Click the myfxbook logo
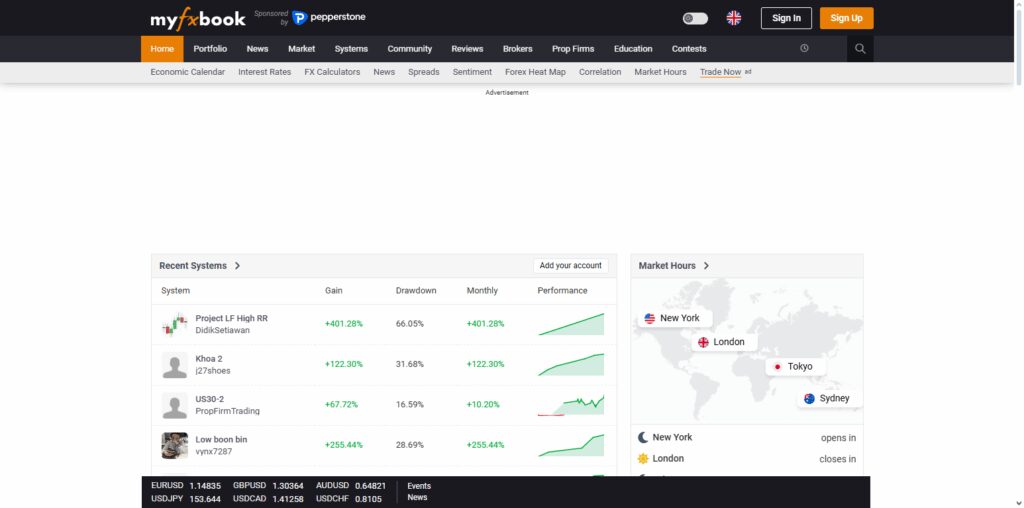This screenshot has height=508, width=1024. [x=198, y=19]
